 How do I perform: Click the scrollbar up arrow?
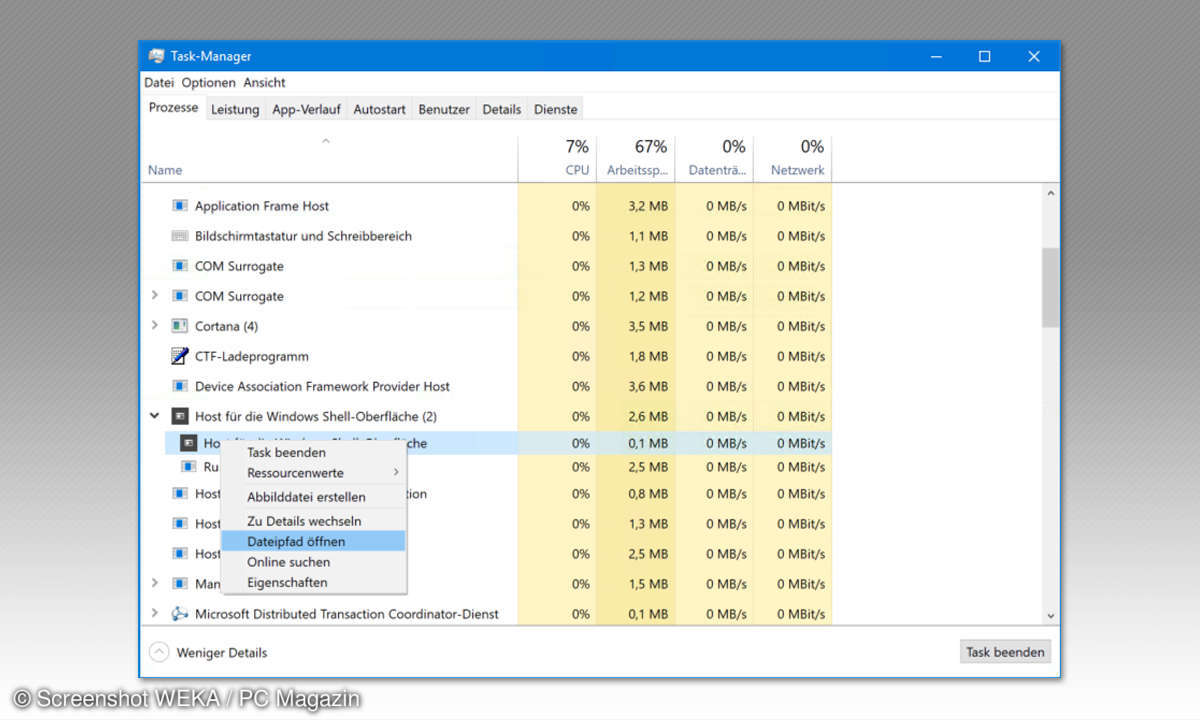coord(1050,193)
